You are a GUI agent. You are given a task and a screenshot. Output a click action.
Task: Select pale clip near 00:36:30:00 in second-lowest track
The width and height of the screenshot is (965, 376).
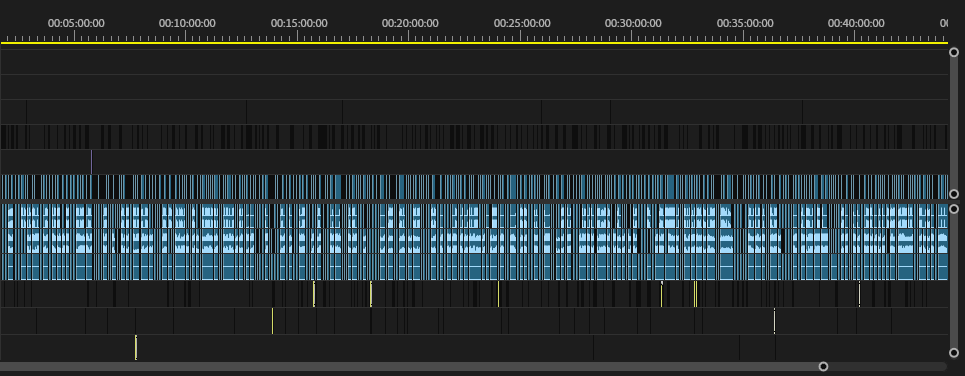tap(774, 321)
